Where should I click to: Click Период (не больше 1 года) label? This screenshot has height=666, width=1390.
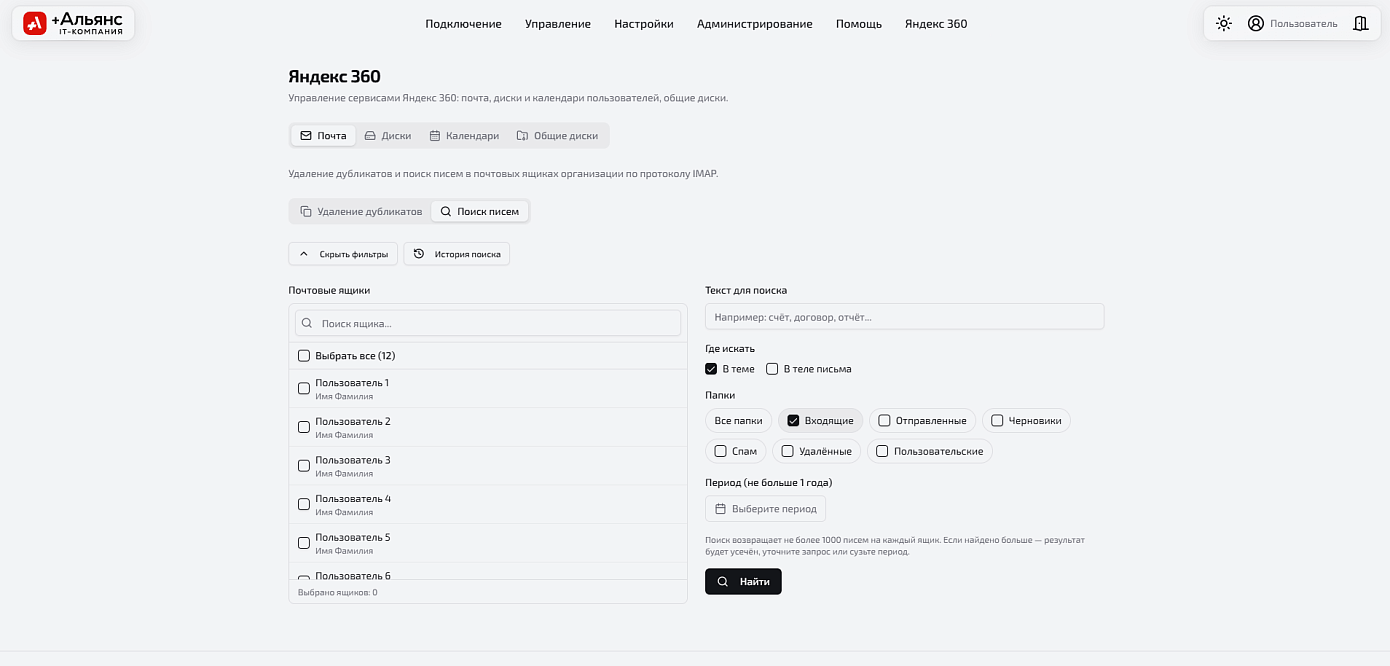click(x=768, y=483)
